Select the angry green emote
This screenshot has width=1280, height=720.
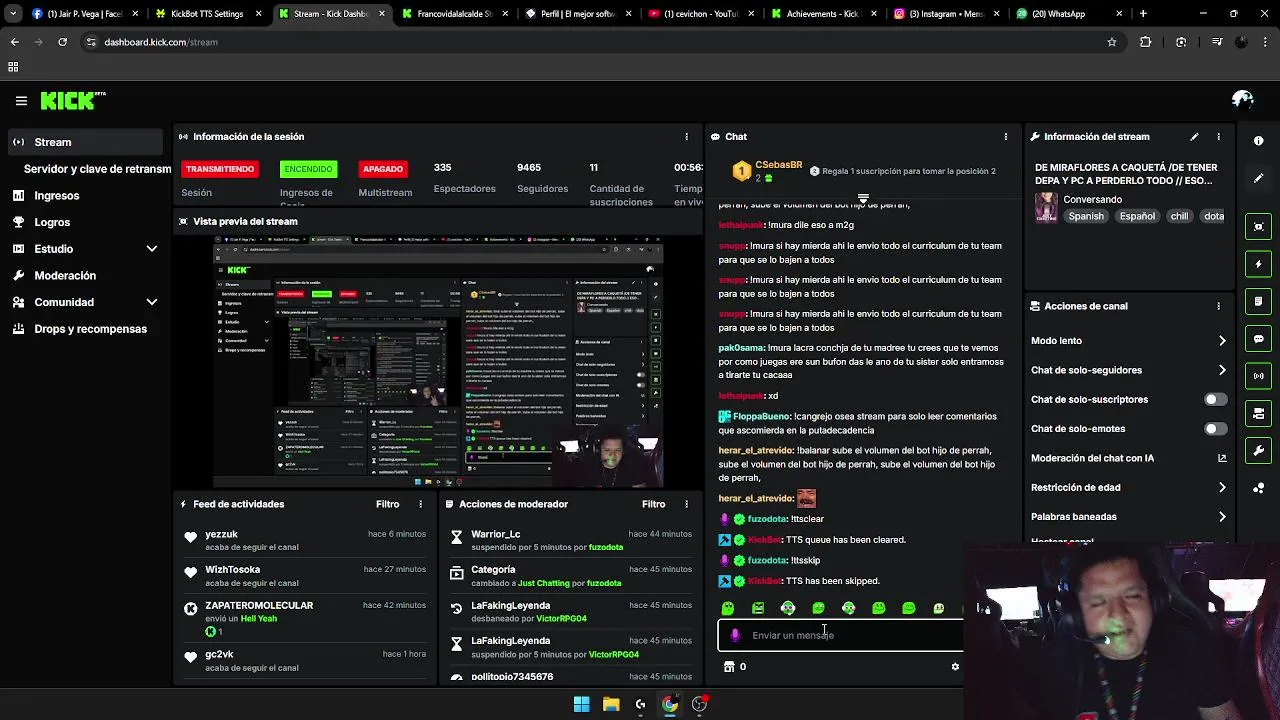coord(758,608)
